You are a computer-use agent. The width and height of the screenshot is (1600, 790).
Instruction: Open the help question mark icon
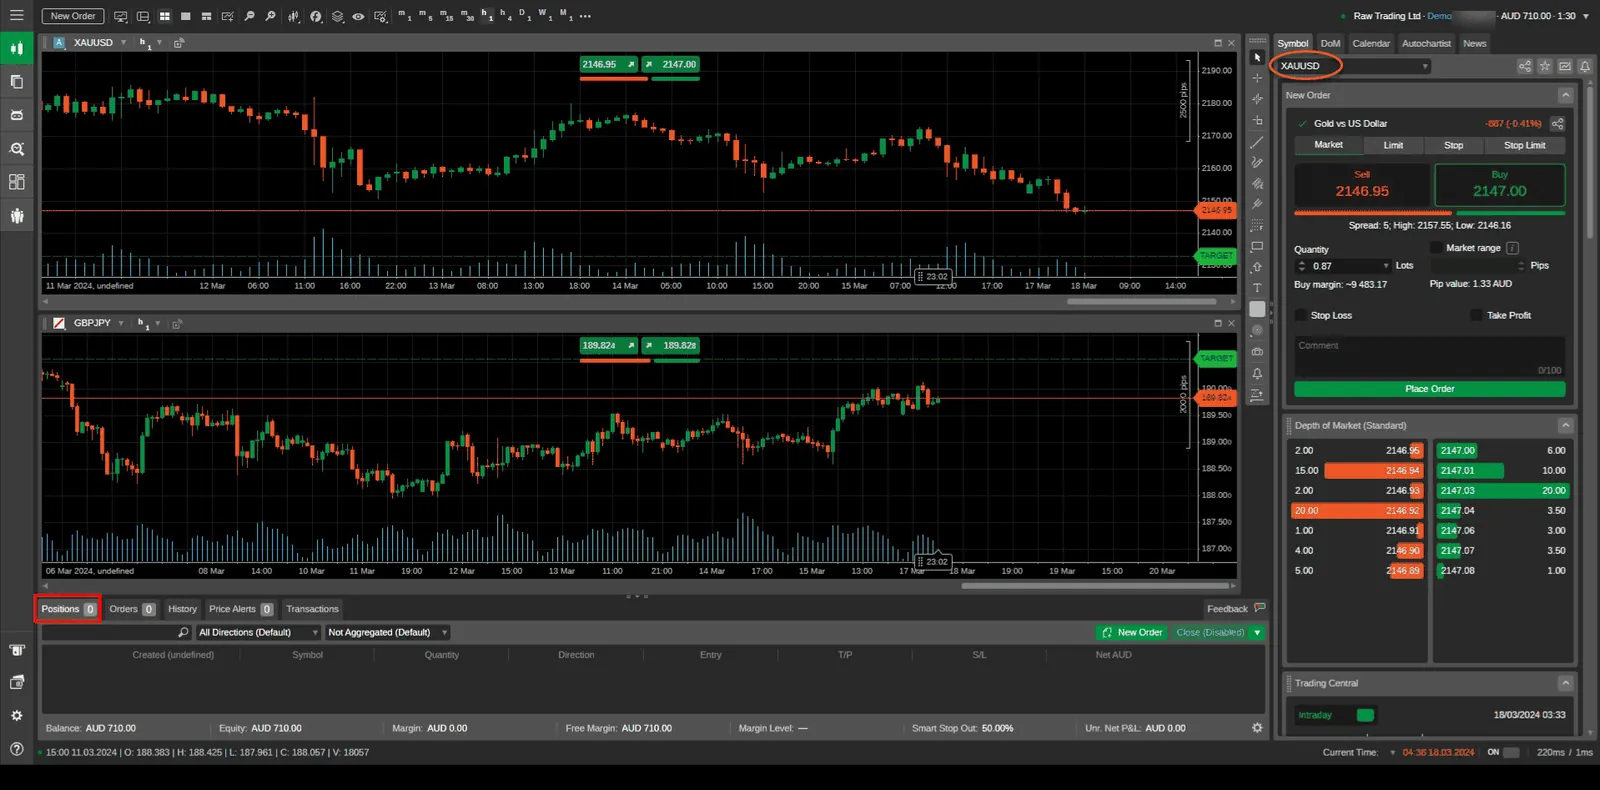[x=17, y=749]
